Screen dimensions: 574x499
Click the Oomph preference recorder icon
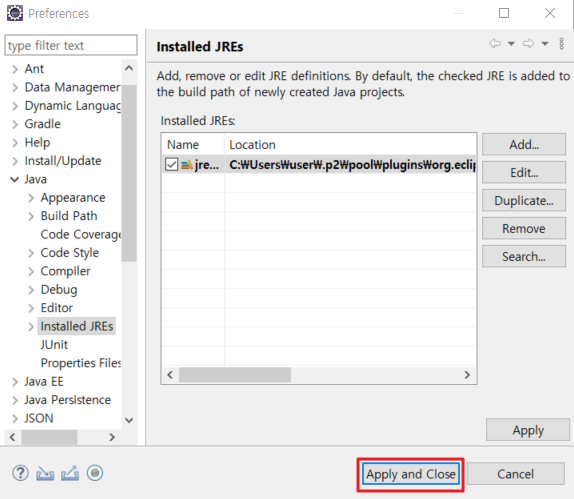[x=95, y=473]
